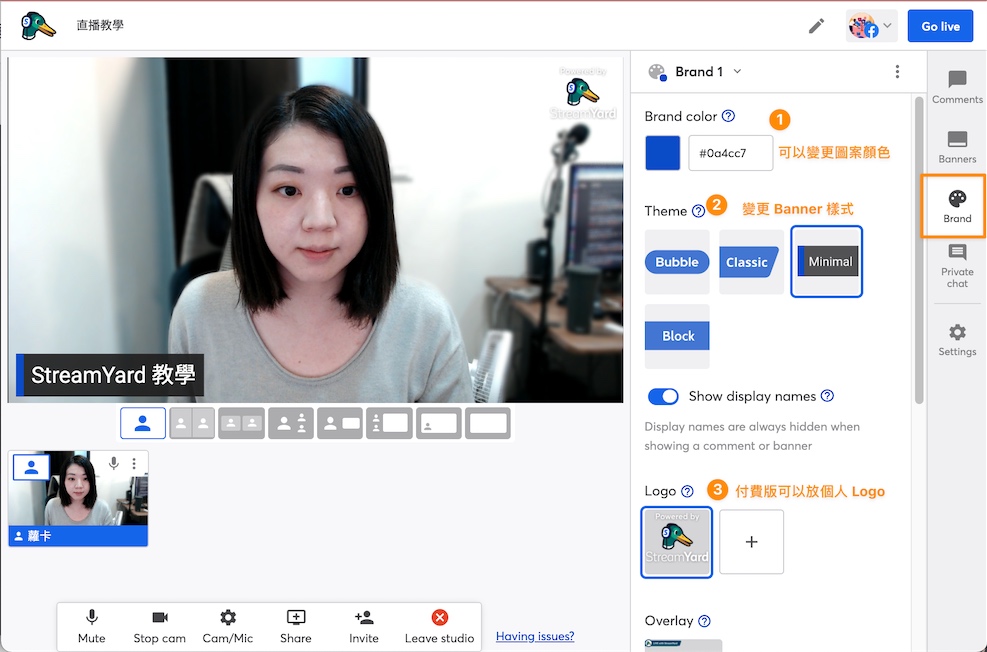
Task: Click the StreamYard duck logo in header
Action: 38,26
